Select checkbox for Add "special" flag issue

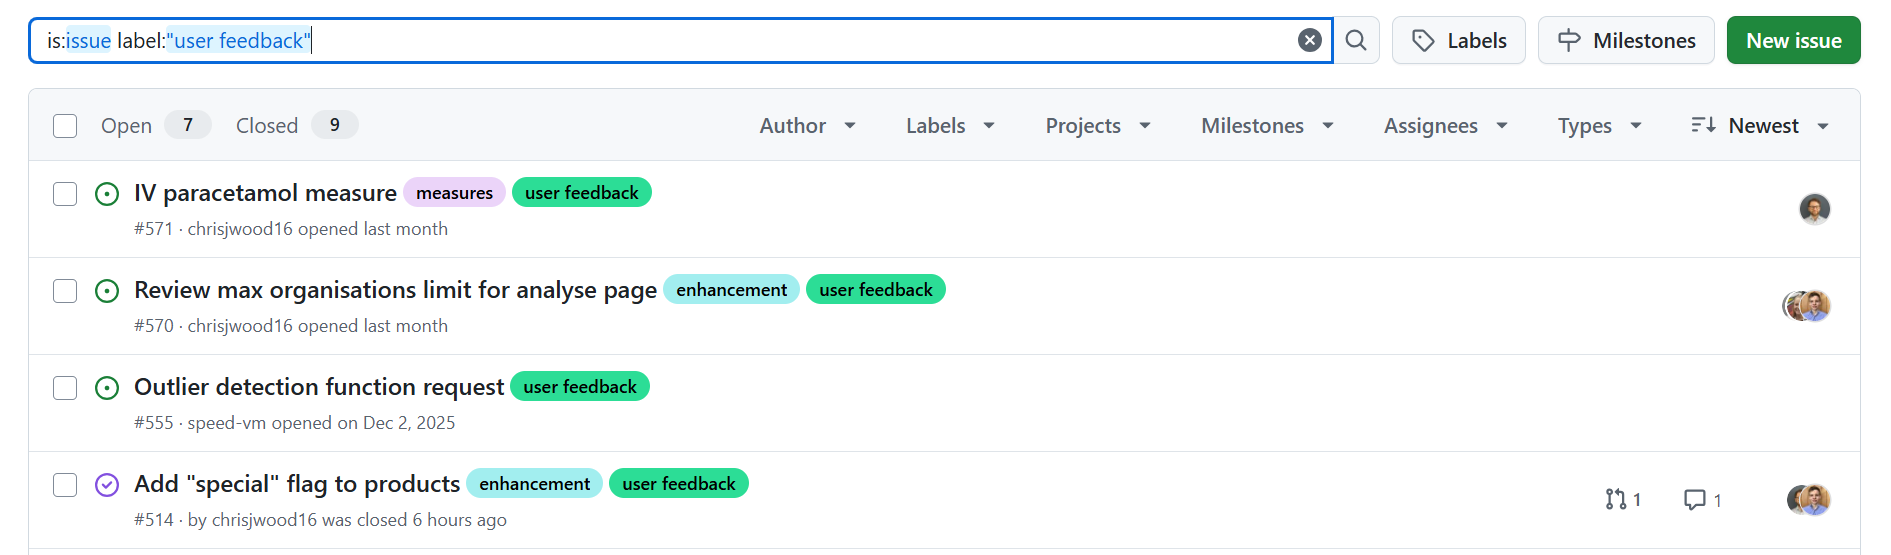pyautogui.click(x=65, y=485)
